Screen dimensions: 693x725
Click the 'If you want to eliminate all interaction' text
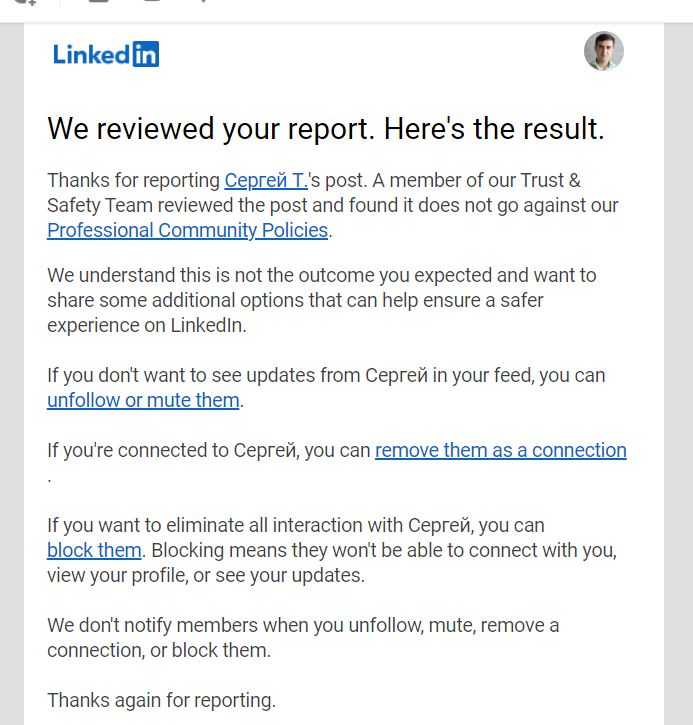(296, 525)
